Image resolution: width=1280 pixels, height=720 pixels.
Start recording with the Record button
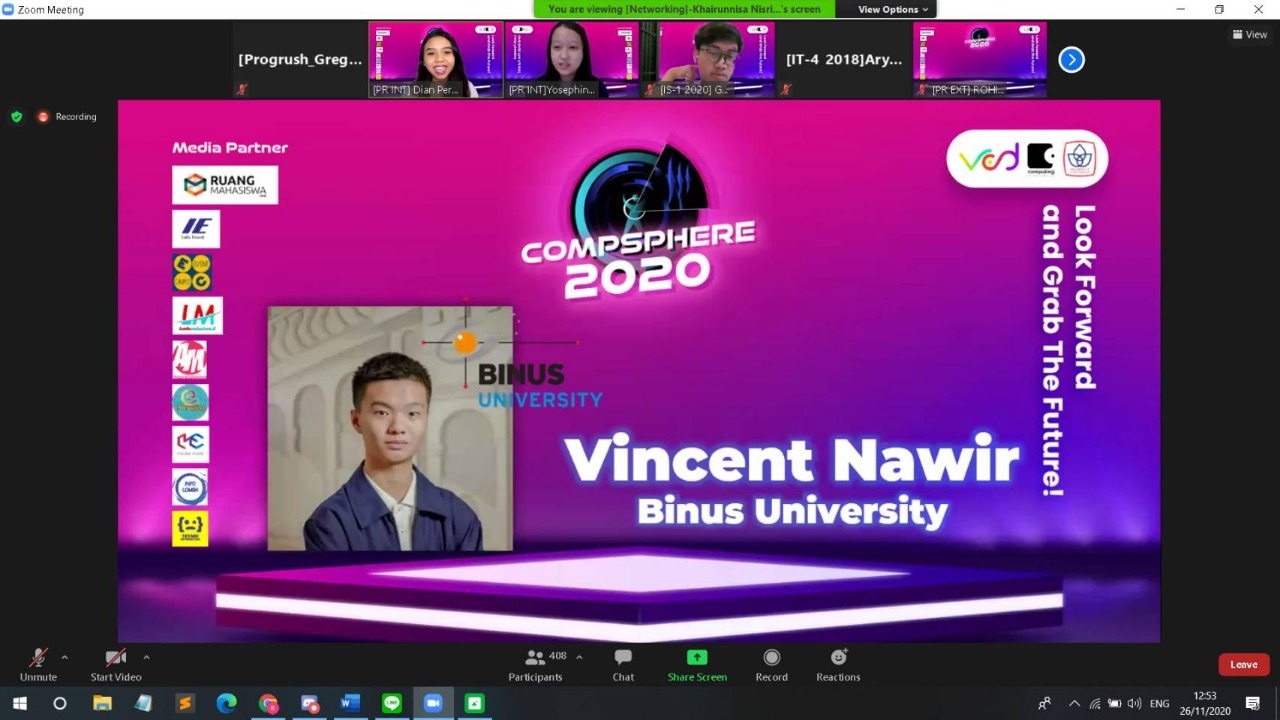tap(771, 665)
